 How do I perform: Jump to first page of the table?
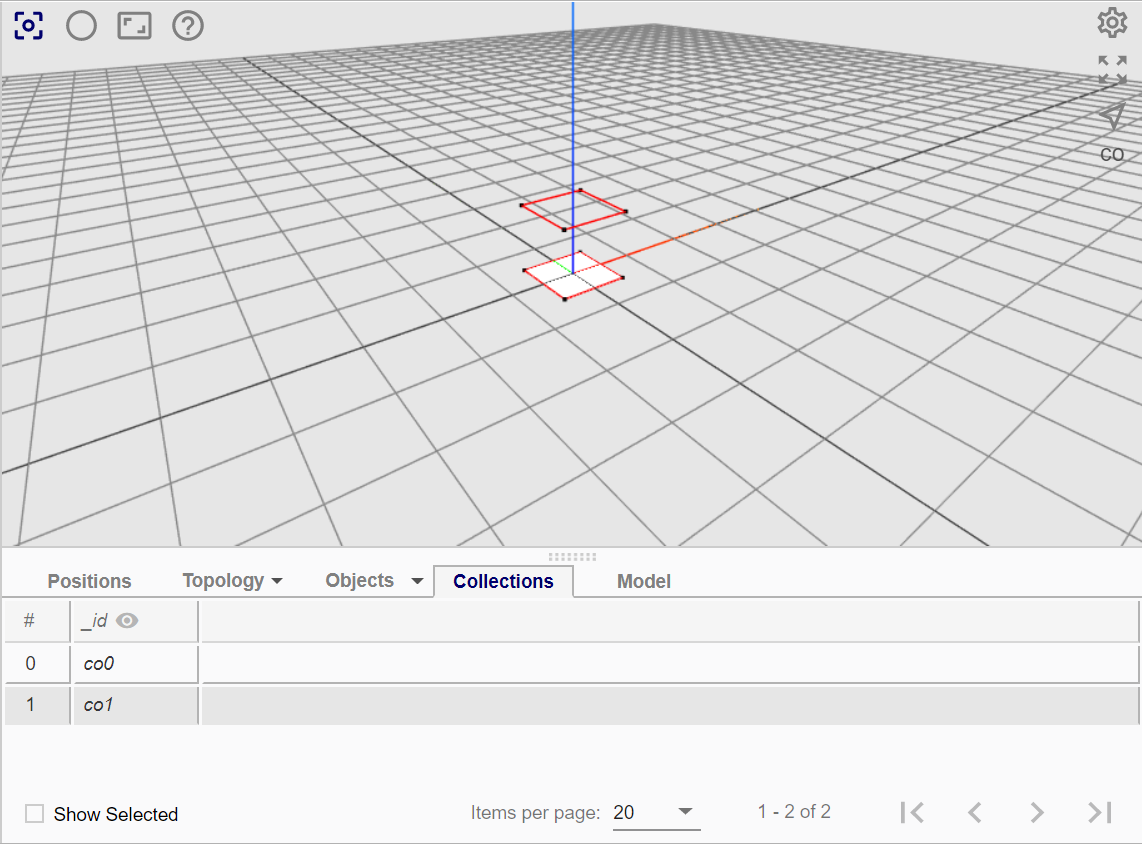click(x=912, y=812)
